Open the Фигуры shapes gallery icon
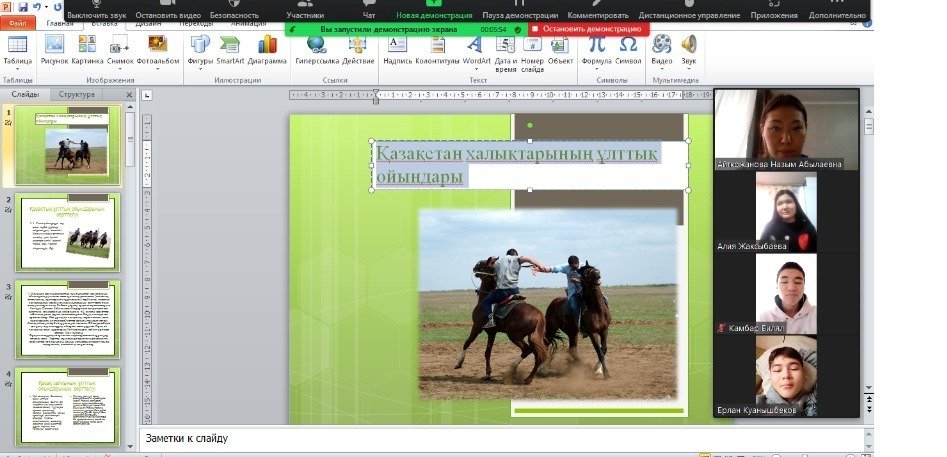The height and width of the screenshot is (457, 947). pos(200,44)
